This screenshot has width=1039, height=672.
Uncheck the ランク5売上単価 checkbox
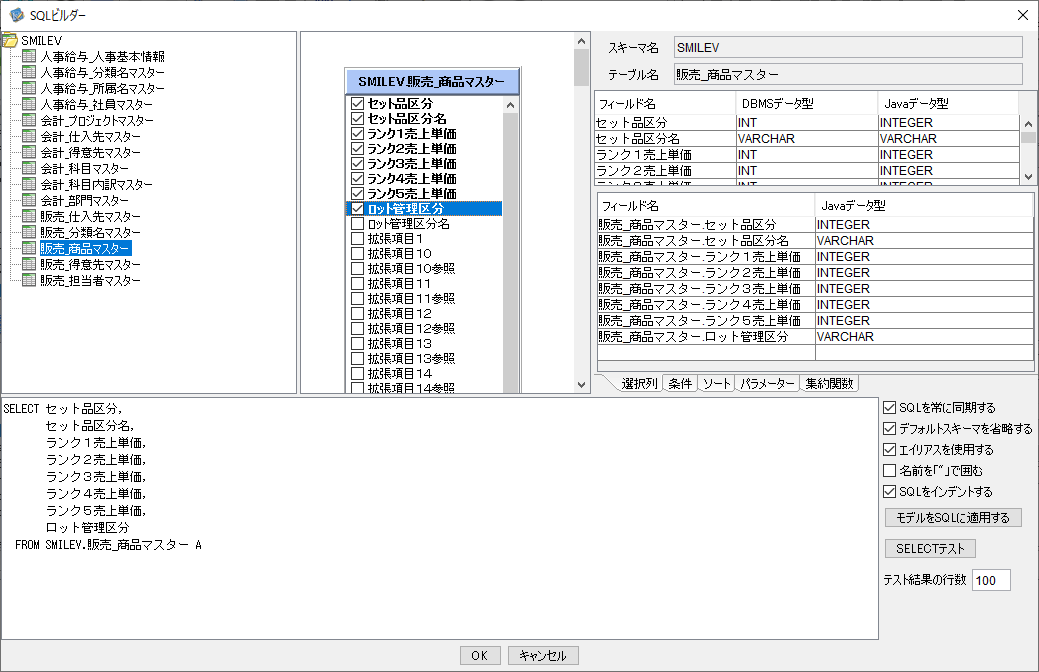358,194
